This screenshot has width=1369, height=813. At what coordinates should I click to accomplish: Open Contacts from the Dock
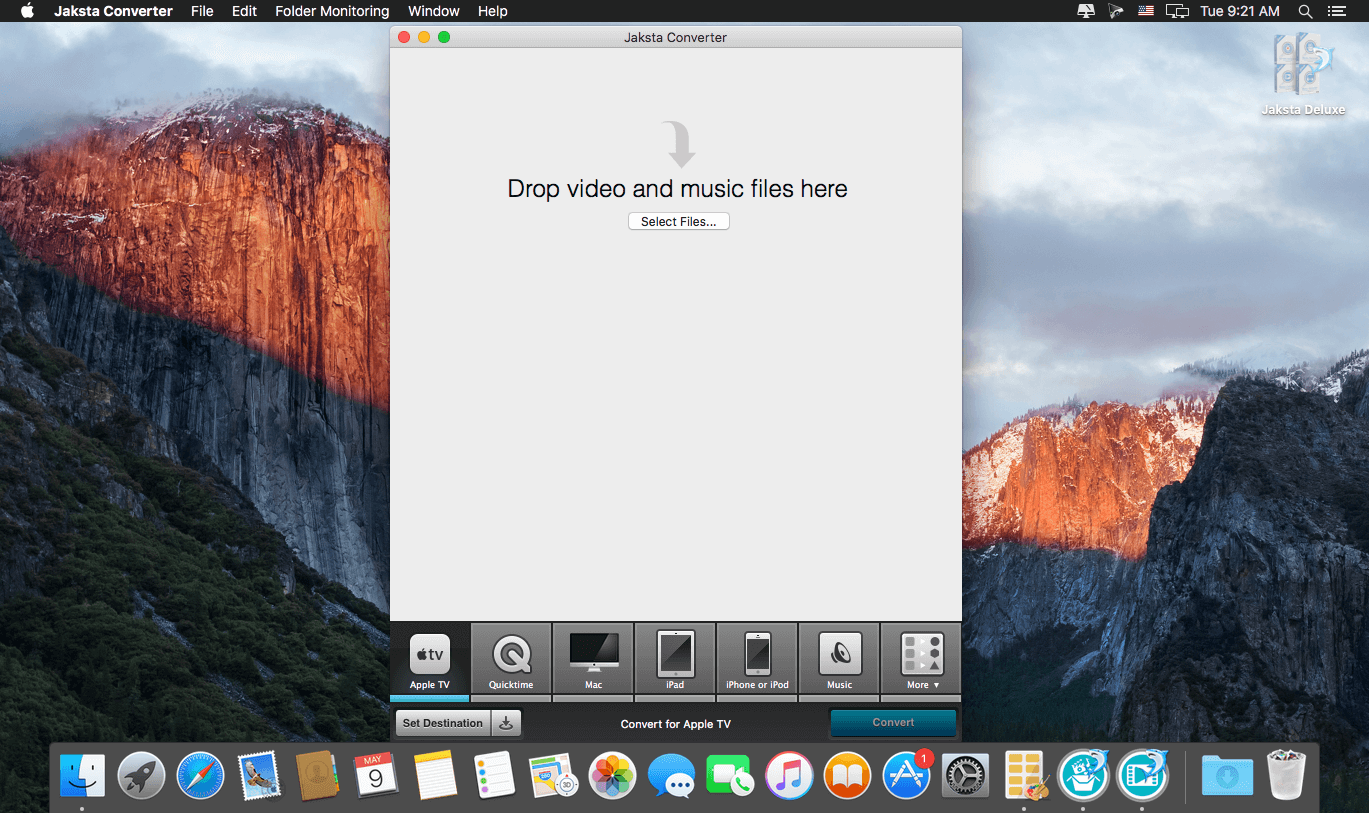click(318, 776)
